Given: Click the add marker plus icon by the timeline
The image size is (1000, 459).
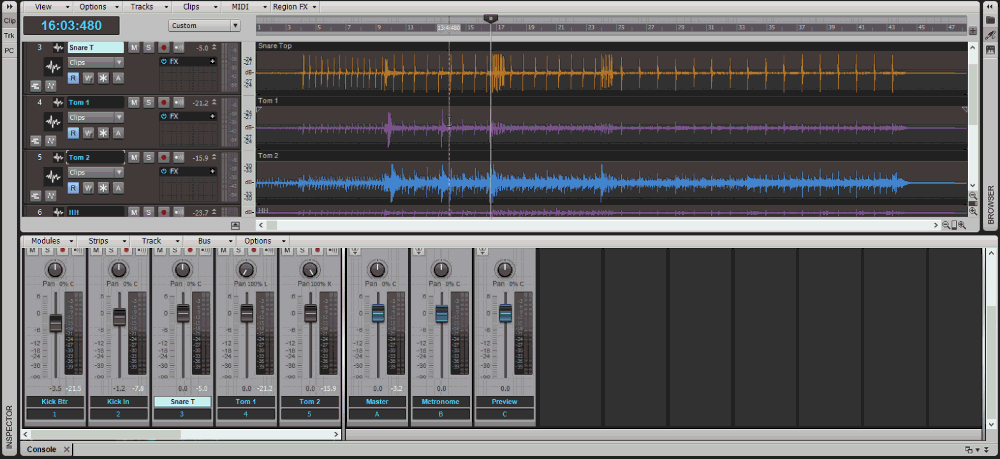Looking at the screenshot, I should tap(973, 31).
